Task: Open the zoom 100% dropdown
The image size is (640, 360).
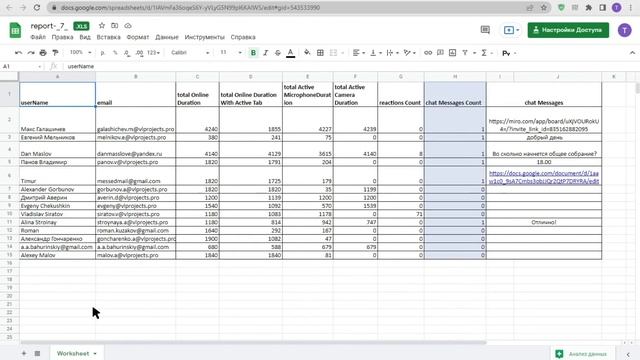Action: pos(80,52)
